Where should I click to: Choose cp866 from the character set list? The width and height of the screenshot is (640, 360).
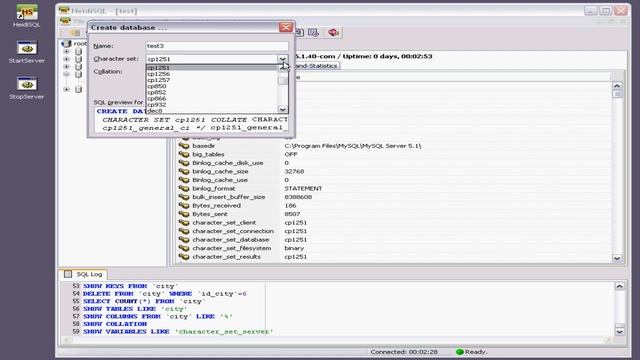212,98
